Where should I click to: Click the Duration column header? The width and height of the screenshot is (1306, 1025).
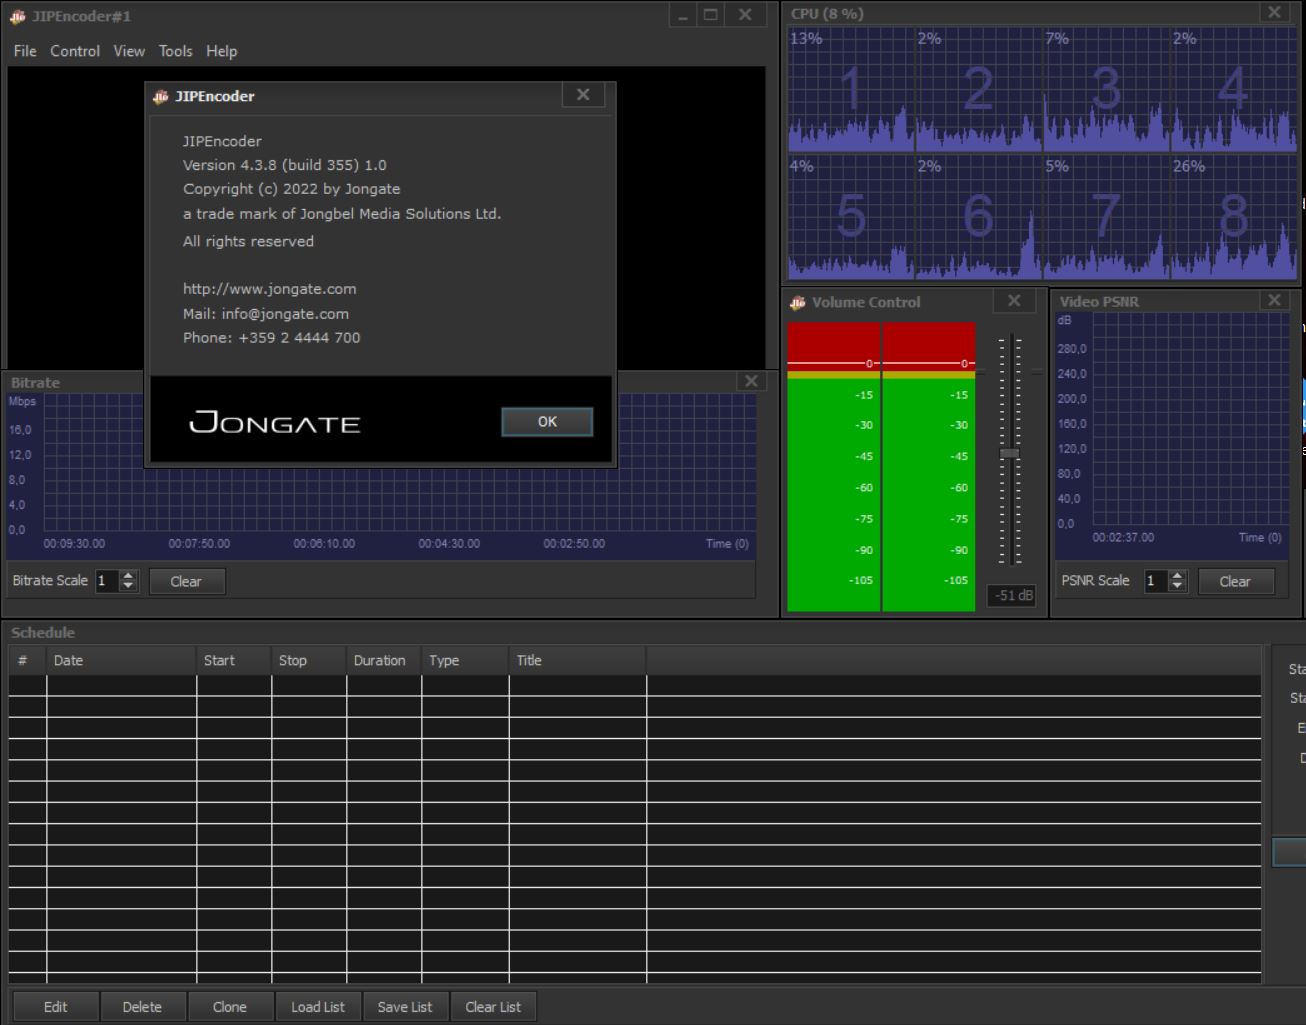pyautogui.click(x=384, y=661)
